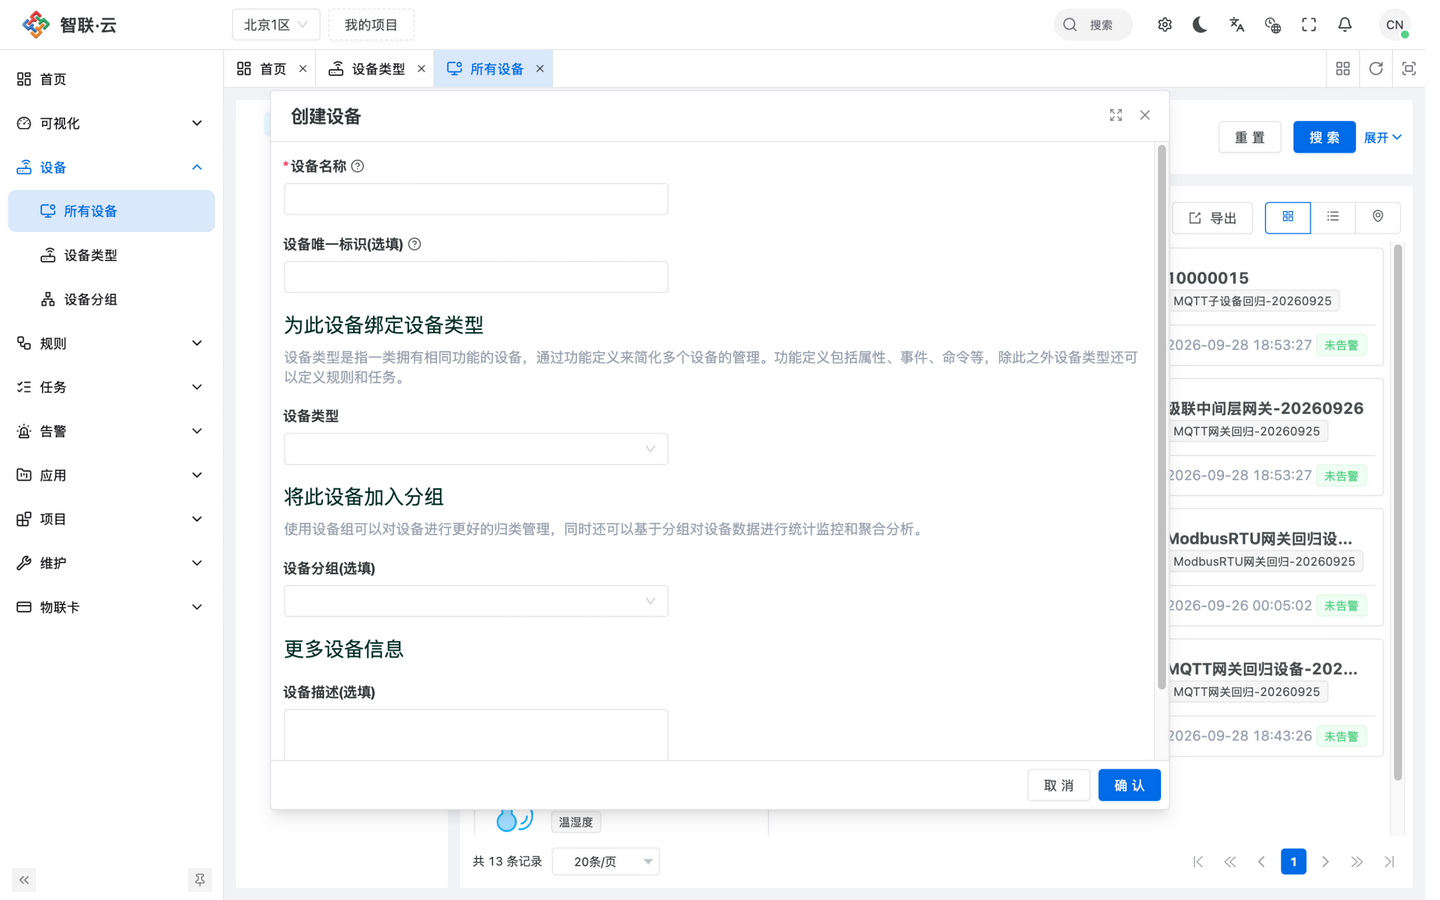Click the 我的项目 button
This screenshot has width=1440, height=900.
coord(371,25)
